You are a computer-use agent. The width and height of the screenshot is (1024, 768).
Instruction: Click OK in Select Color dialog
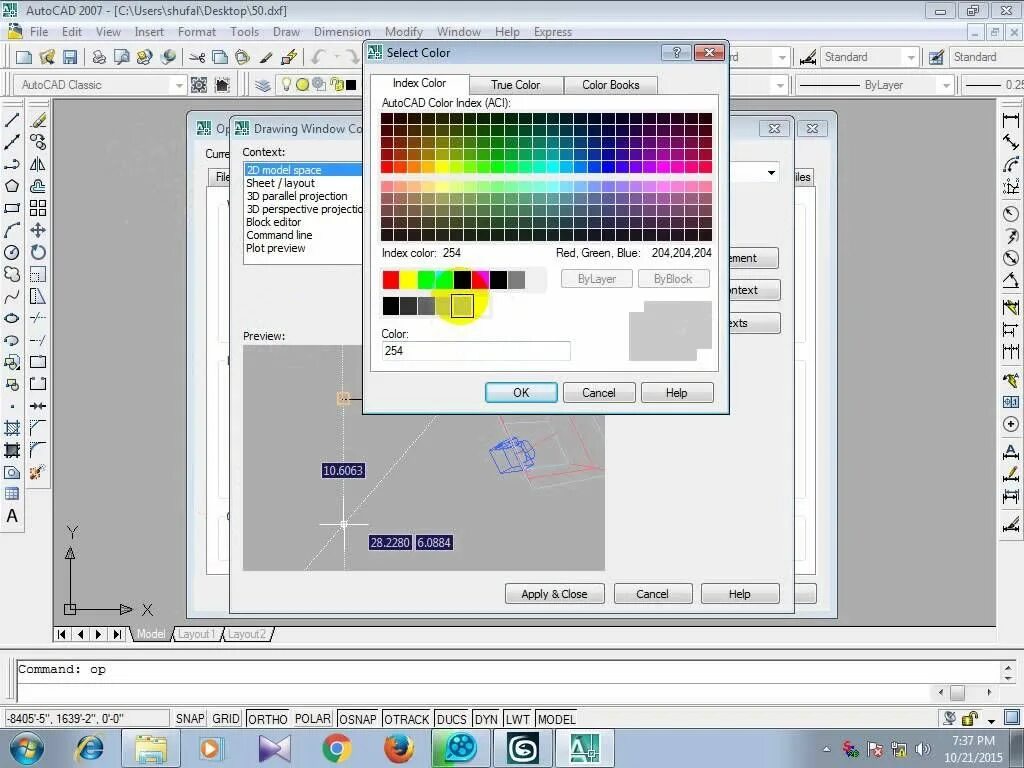point(521,392)
